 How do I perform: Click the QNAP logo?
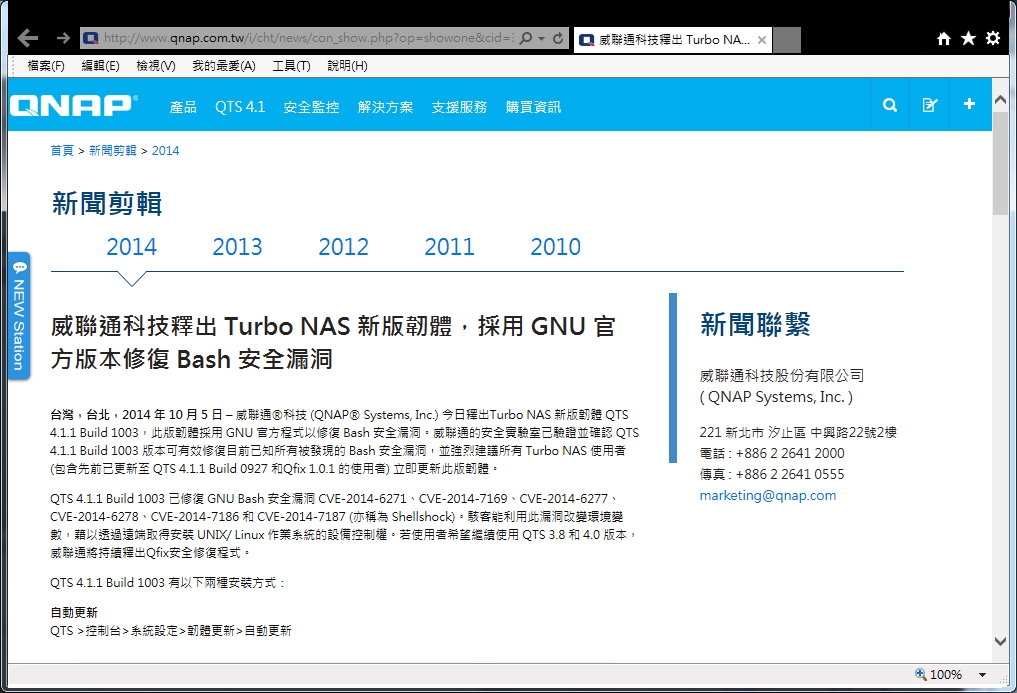pos(74,105)
